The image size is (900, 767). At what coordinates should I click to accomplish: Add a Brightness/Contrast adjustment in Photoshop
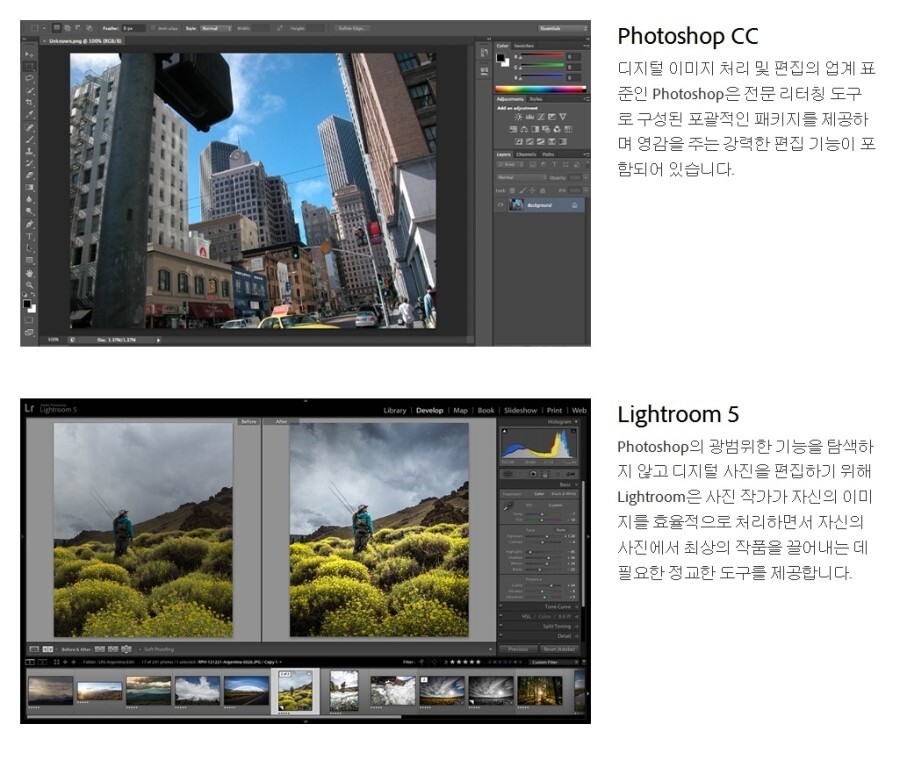[x=518, y=117]
